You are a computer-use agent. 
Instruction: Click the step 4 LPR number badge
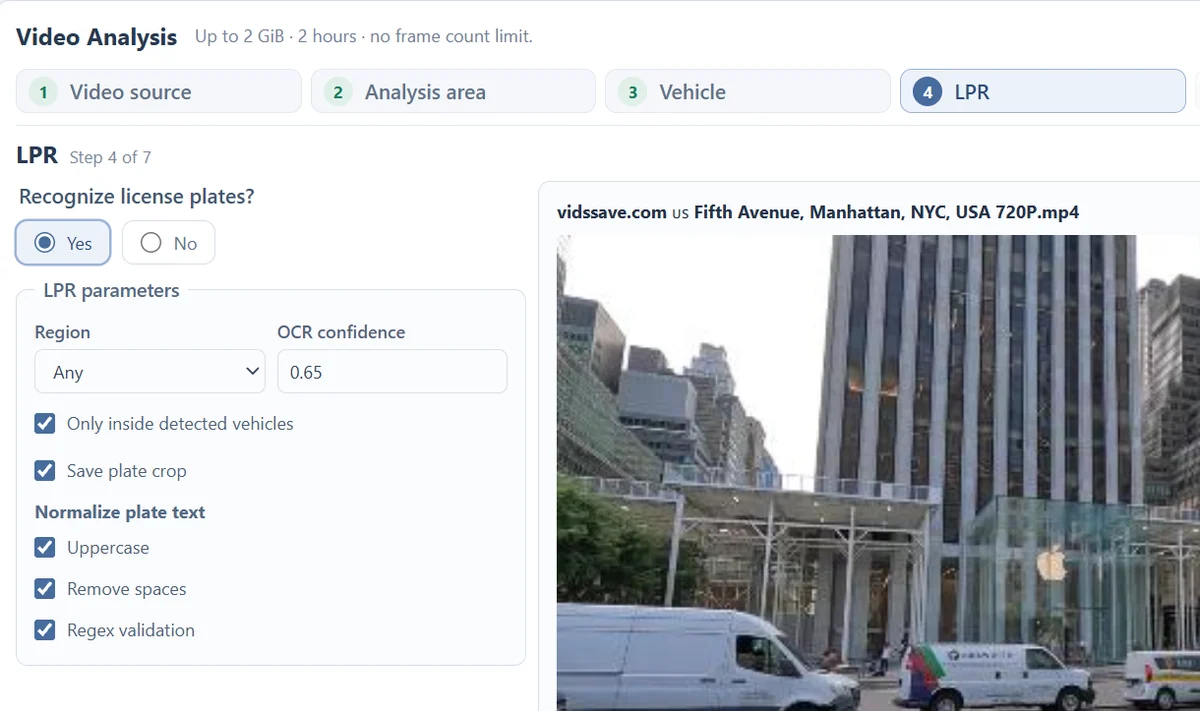[928, 92]
